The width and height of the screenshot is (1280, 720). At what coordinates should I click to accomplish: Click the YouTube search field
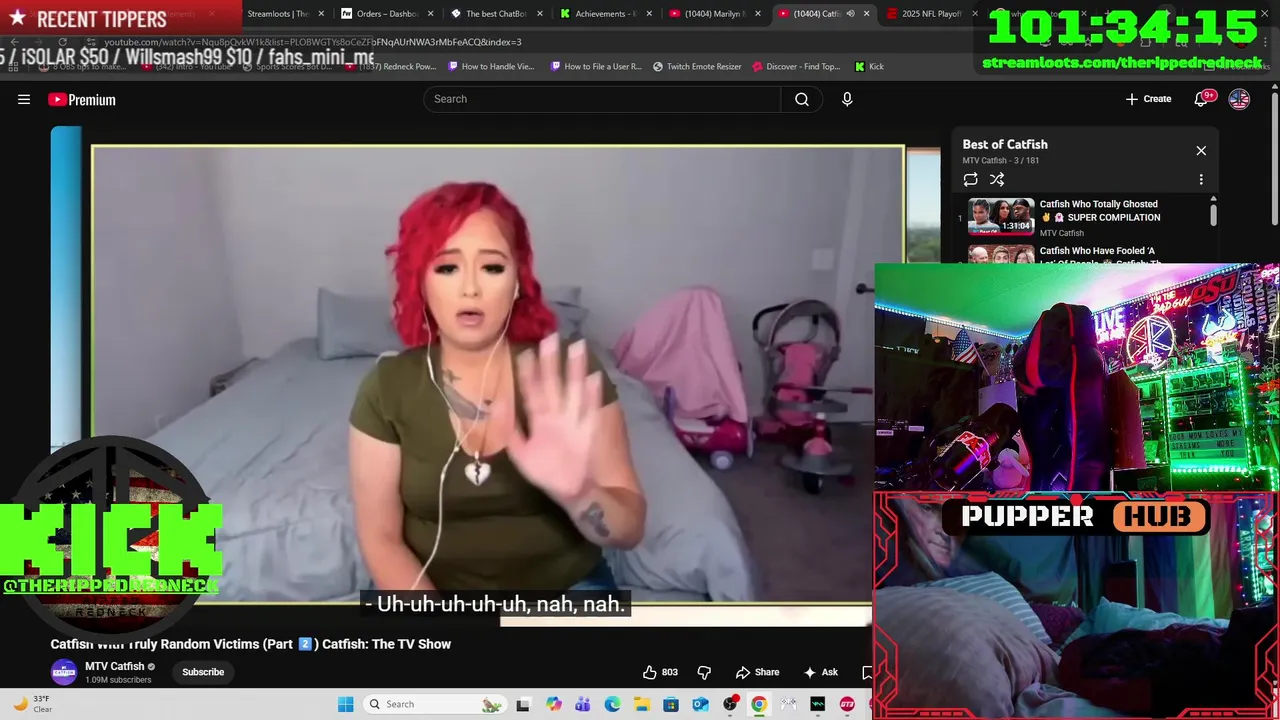click(602, 99)
